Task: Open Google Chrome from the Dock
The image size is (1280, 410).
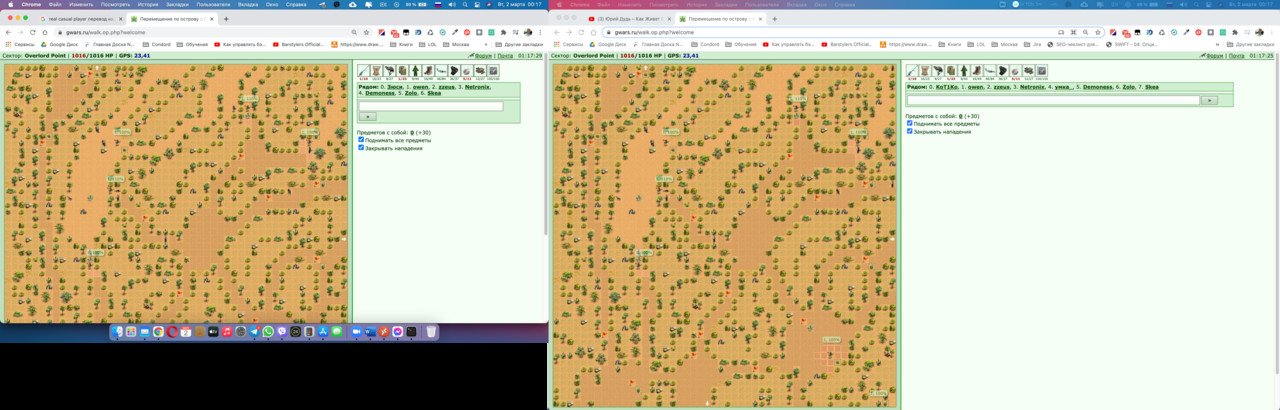Action: (x=158, y=331)
